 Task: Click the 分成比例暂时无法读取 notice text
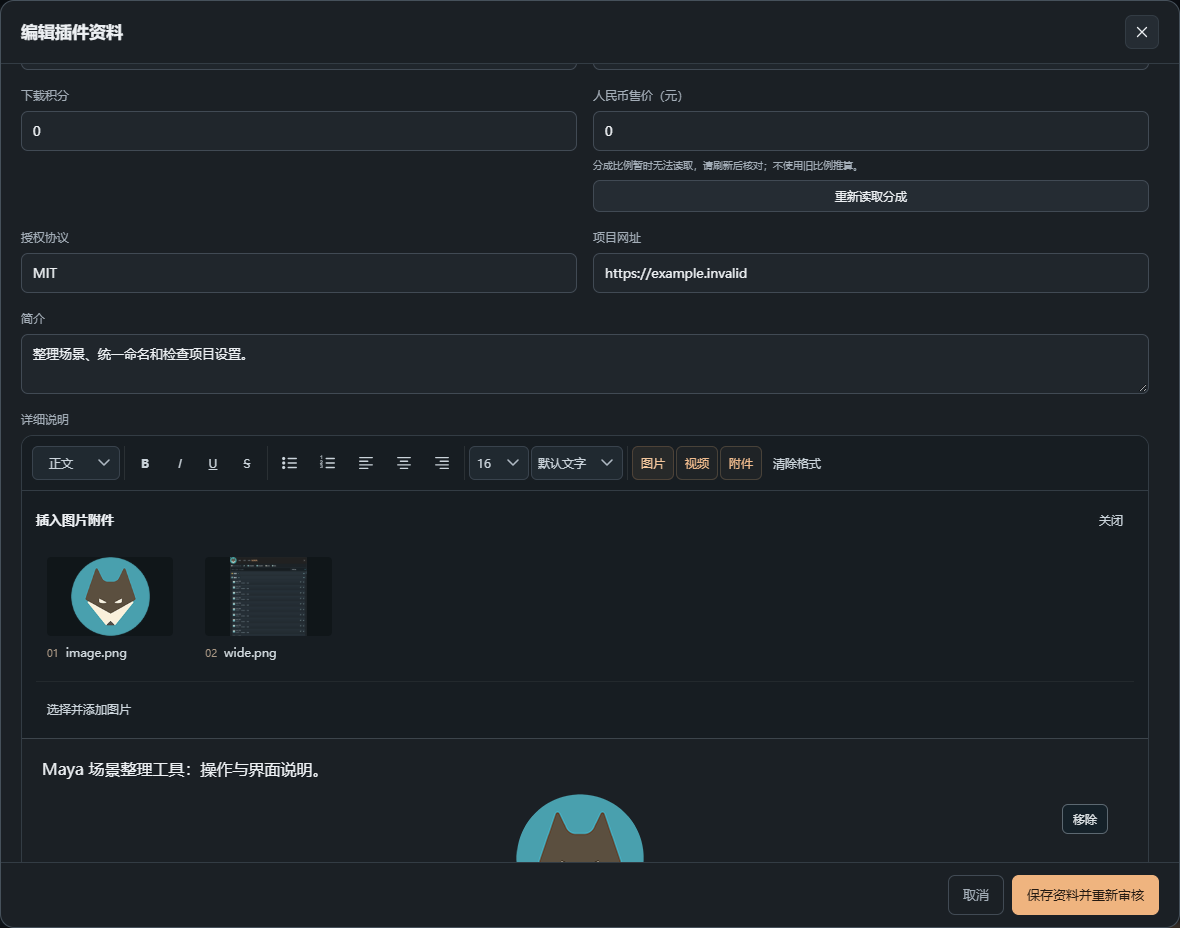pos(727,166)
